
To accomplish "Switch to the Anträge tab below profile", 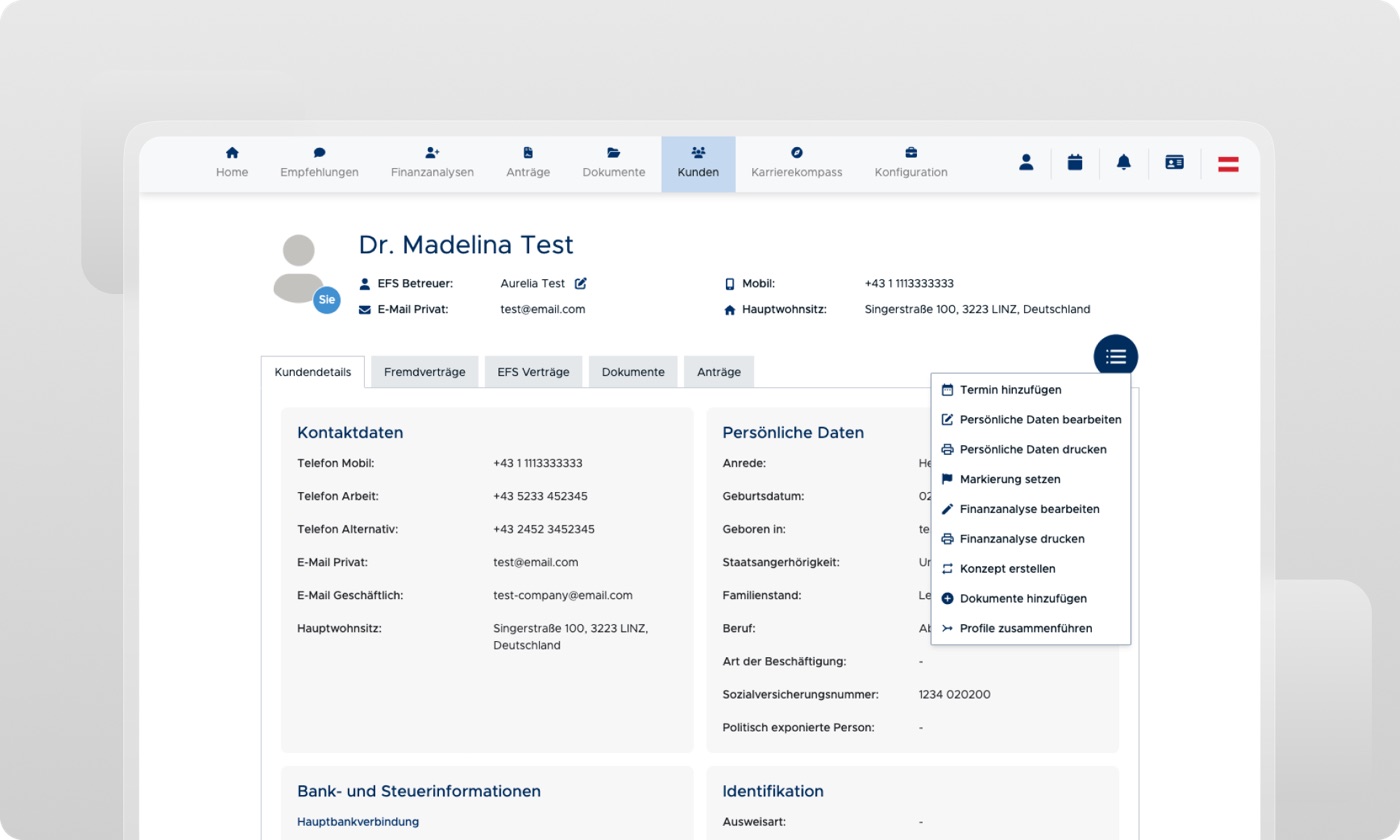I will click(719, 372).
